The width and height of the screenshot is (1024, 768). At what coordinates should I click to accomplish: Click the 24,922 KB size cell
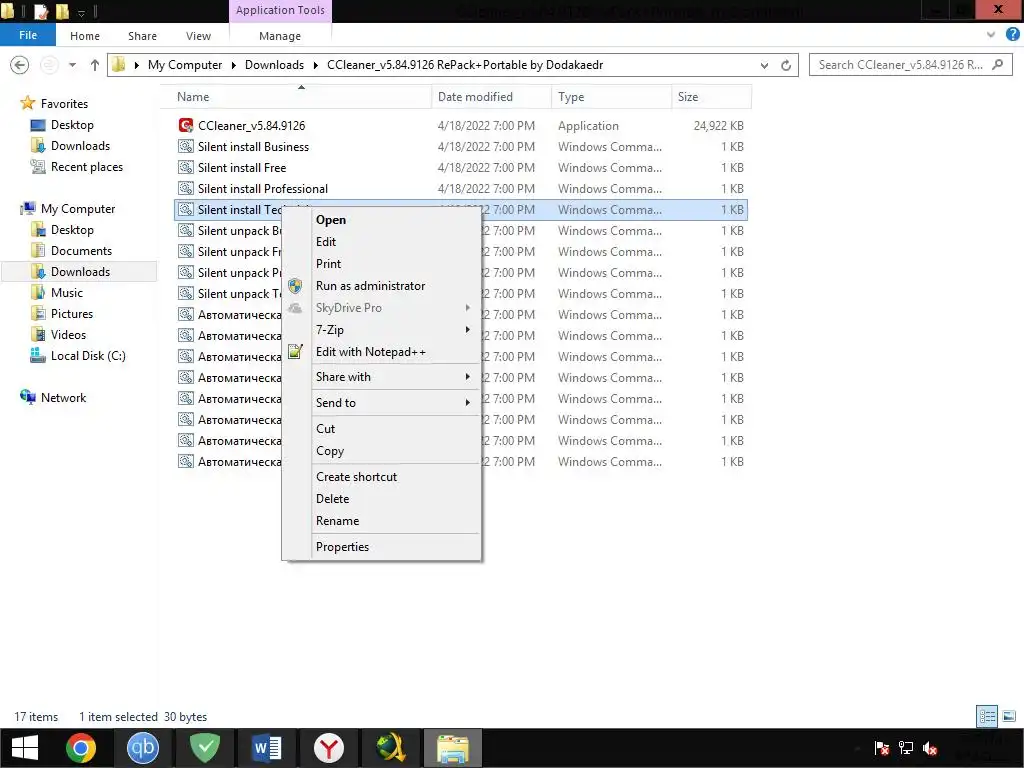(x=718, y=125)
